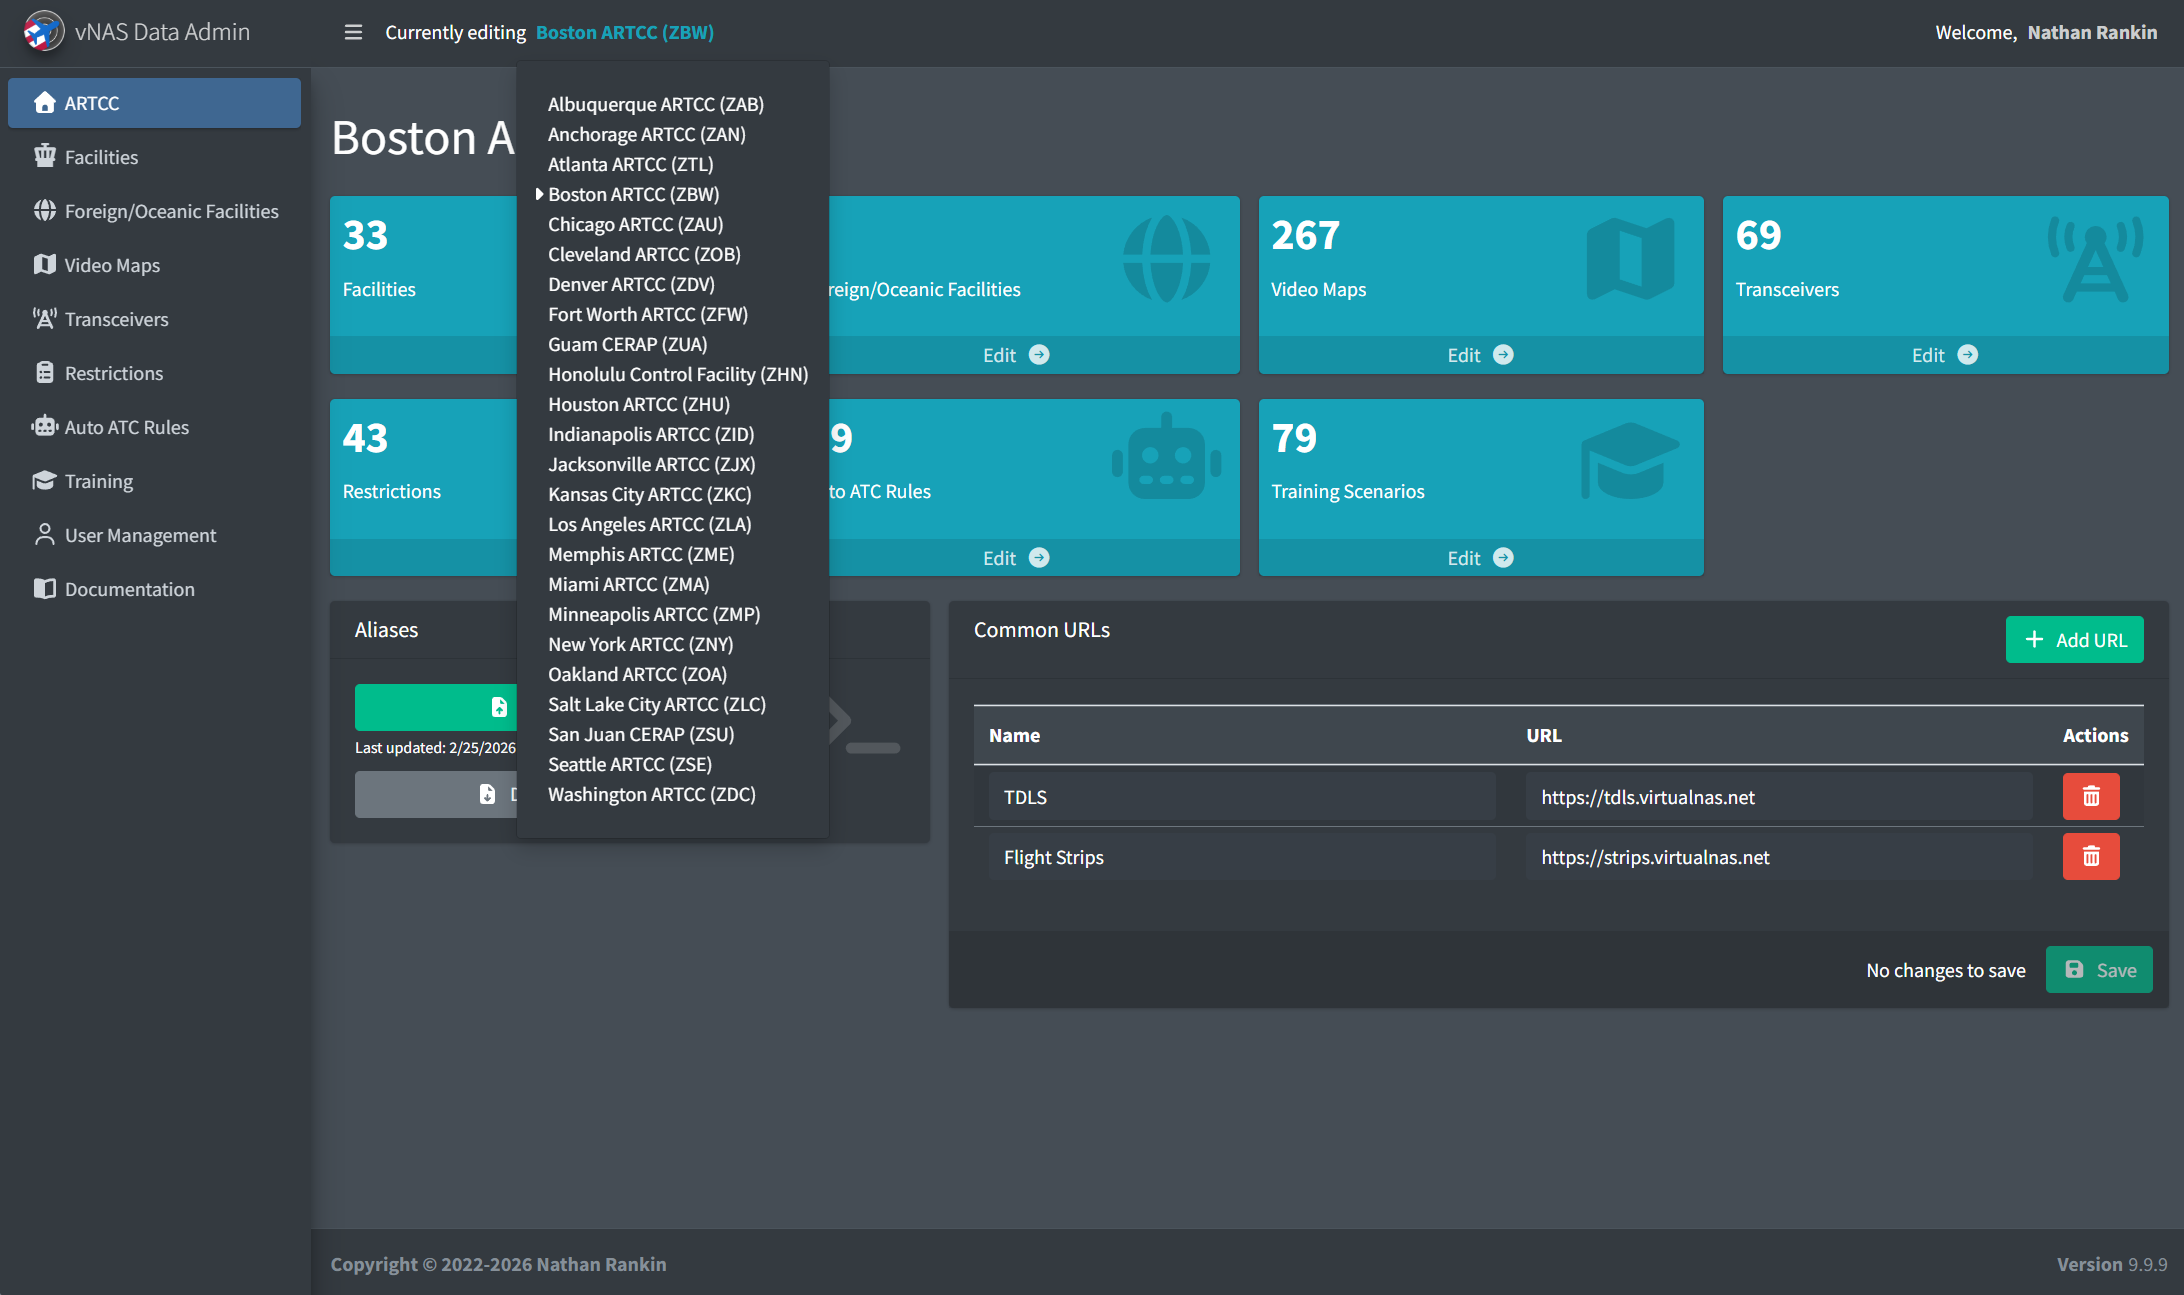Select New York ARTCC (ZNY) option
This screenshot has width=2184, height=1295.
click(x=640, y=644)
